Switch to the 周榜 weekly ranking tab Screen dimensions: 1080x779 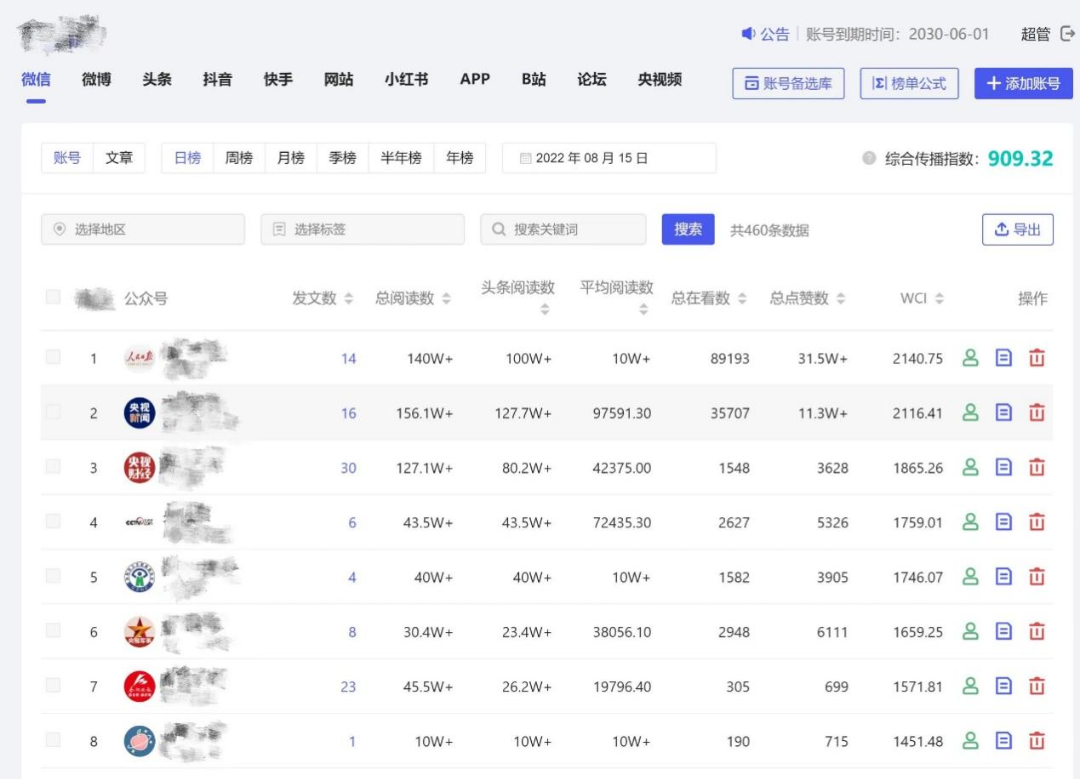click(239, 157)
